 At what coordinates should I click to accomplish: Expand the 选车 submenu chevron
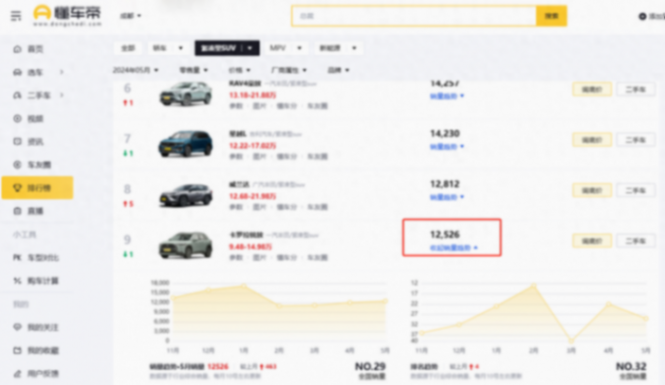pyautogui.click(x=61, y=72)
